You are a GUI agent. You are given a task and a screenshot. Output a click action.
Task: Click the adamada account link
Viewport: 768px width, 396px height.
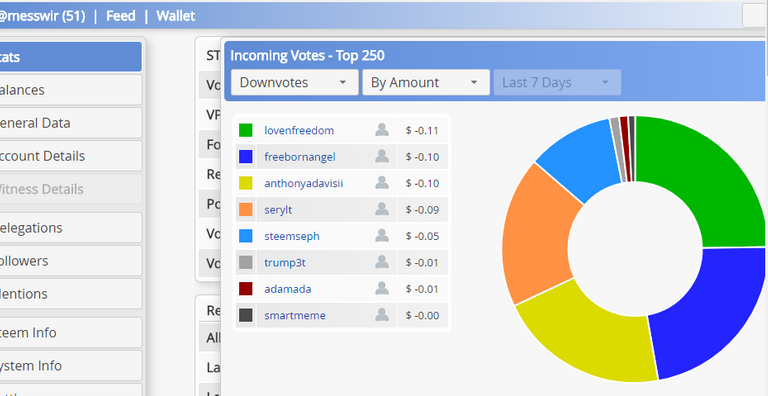pyautogui.click(x=288, y=289)
